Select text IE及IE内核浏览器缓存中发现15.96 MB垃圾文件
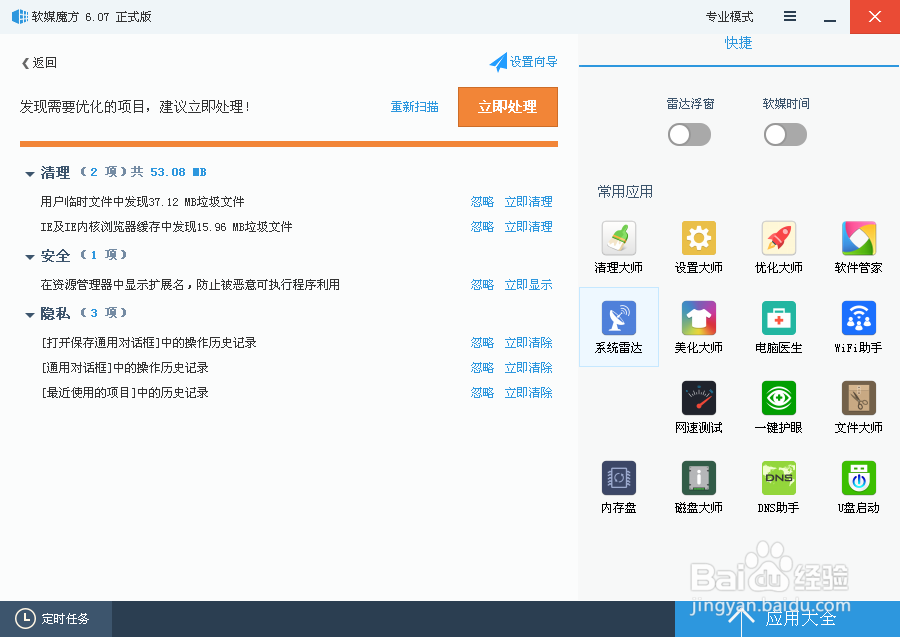900x637 pixels. click(x=166, y=227)
